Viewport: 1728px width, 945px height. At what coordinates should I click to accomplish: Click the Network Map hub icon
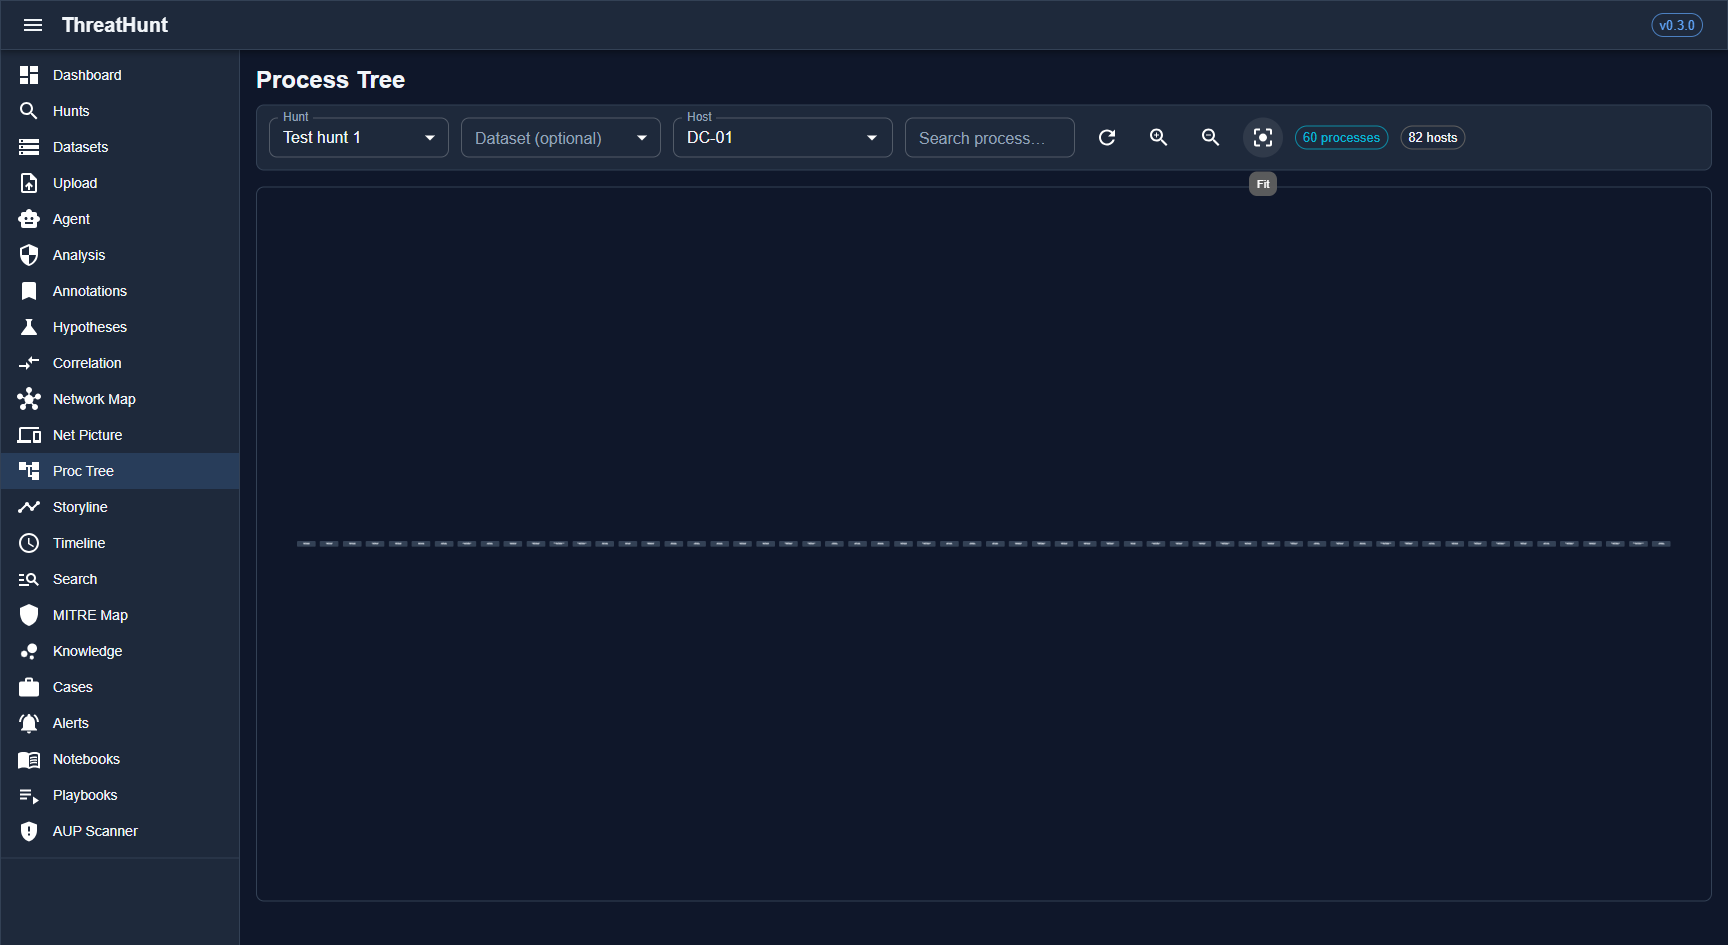29,399
